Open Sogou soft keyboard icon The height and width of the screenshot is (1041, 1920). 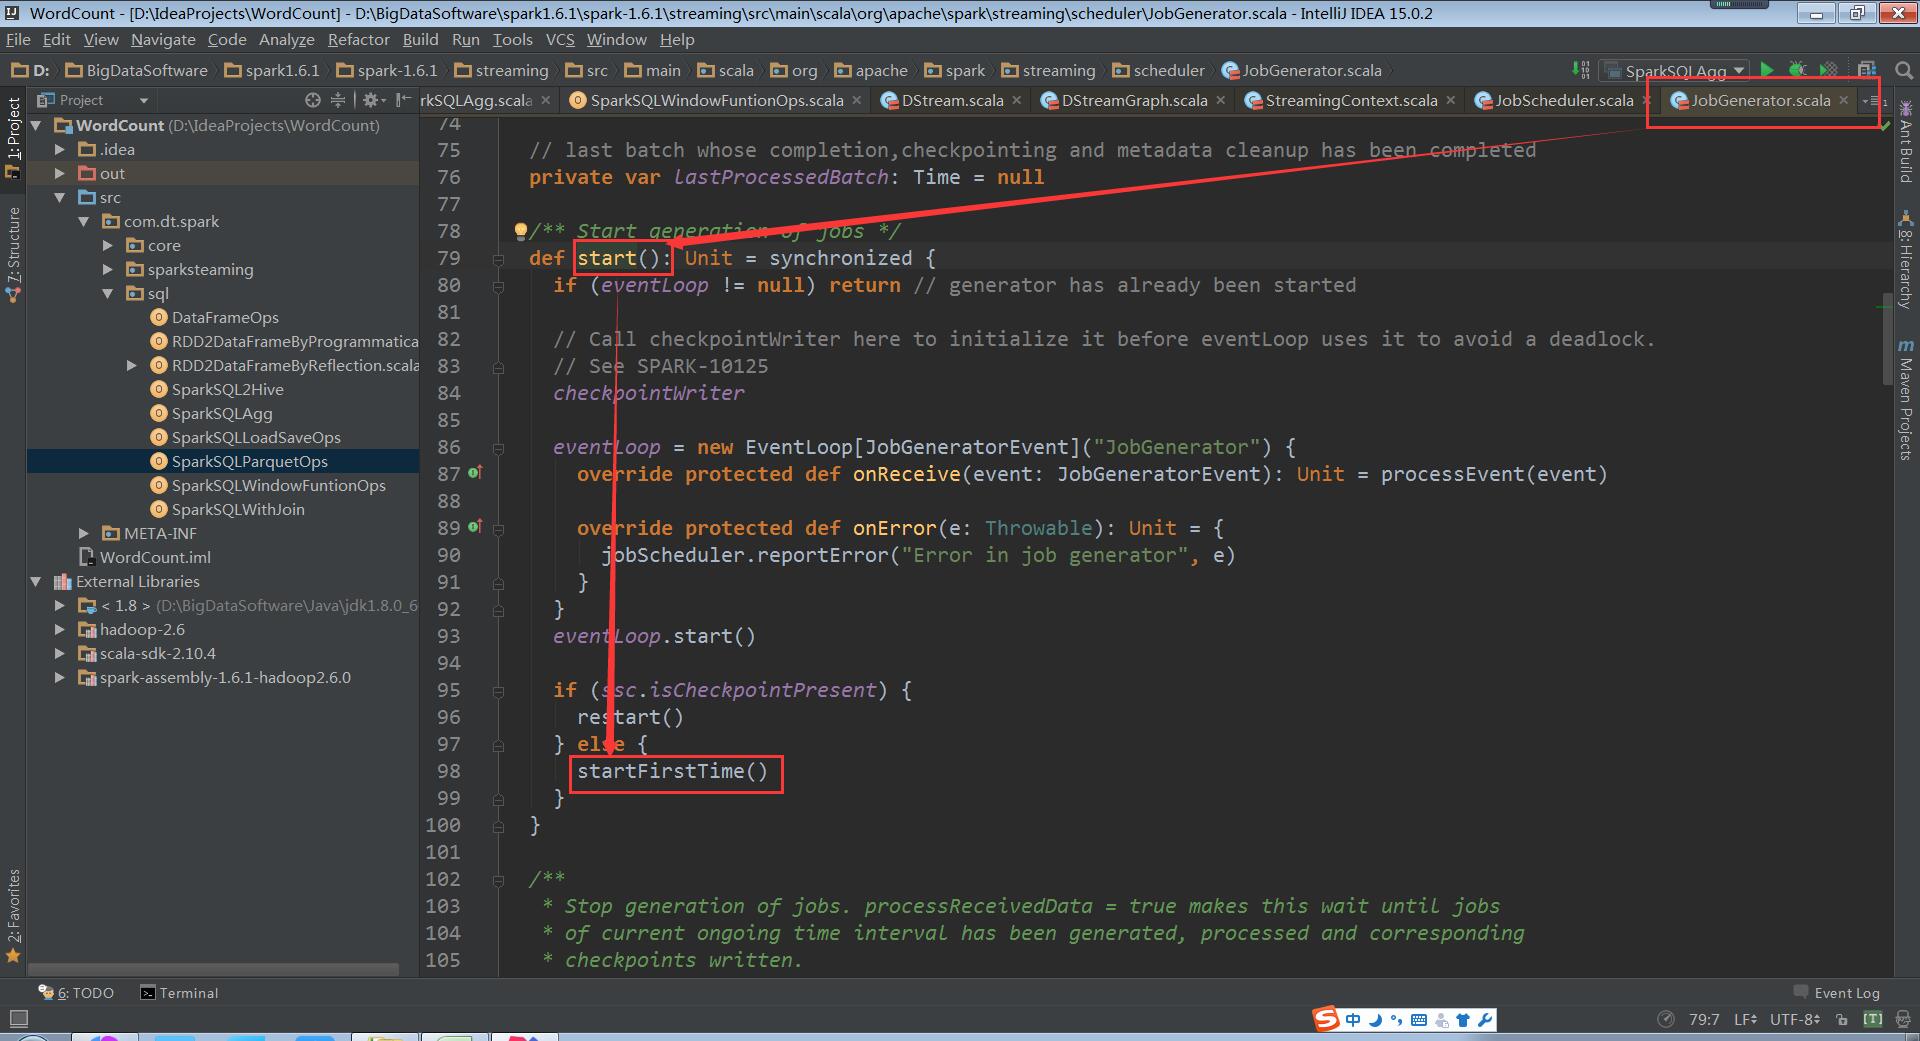coord(1418,1020)
